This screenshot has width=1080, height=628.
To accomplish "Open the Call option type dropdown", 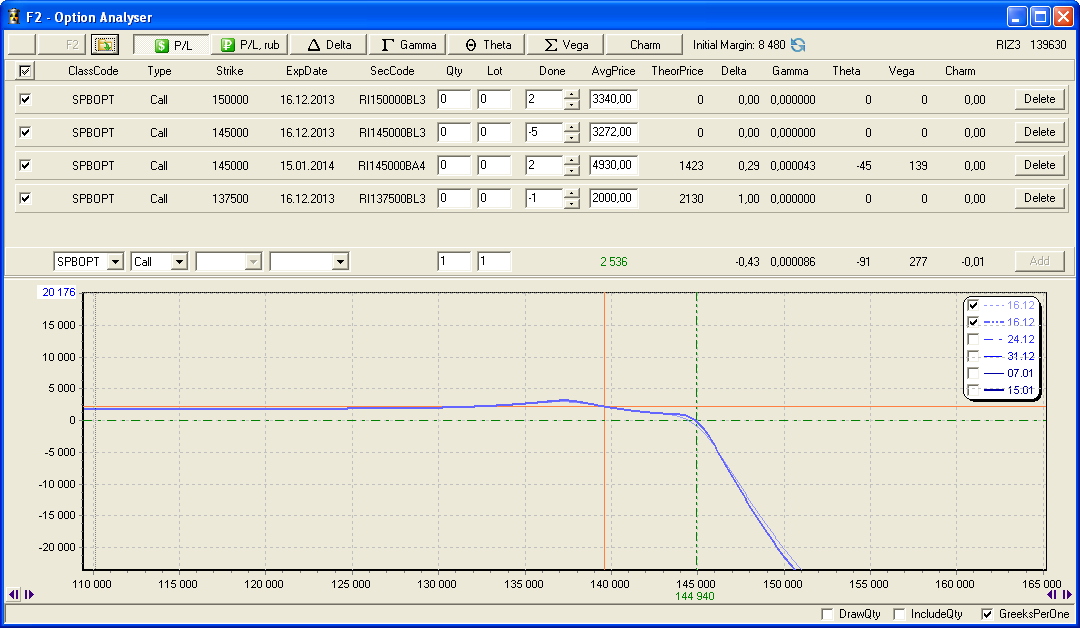I will coord(179,261).
